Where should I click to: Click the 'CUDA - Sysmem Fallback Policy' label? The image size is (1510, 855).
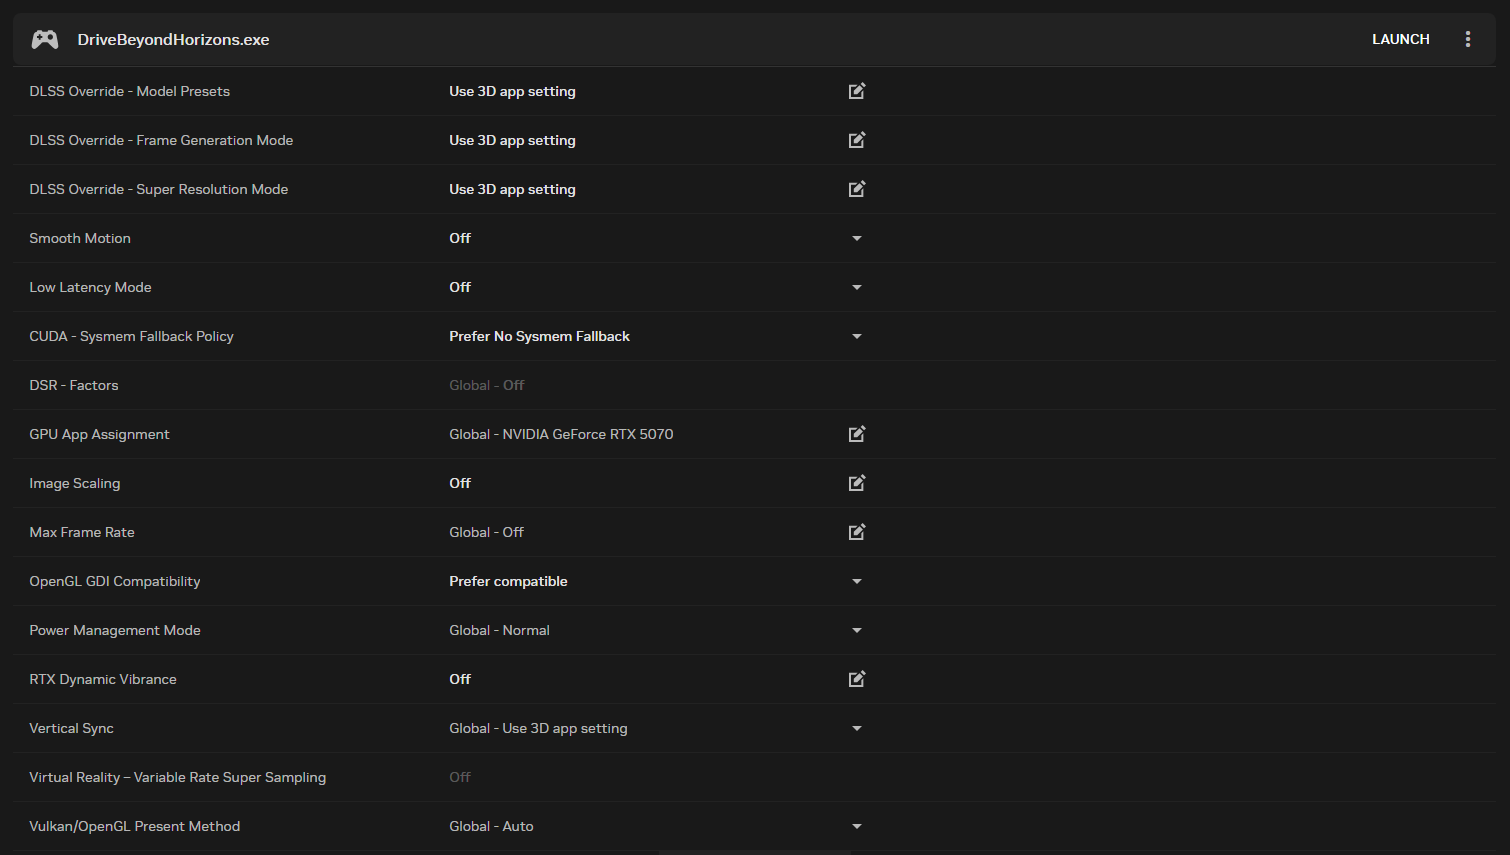[131, 336]
